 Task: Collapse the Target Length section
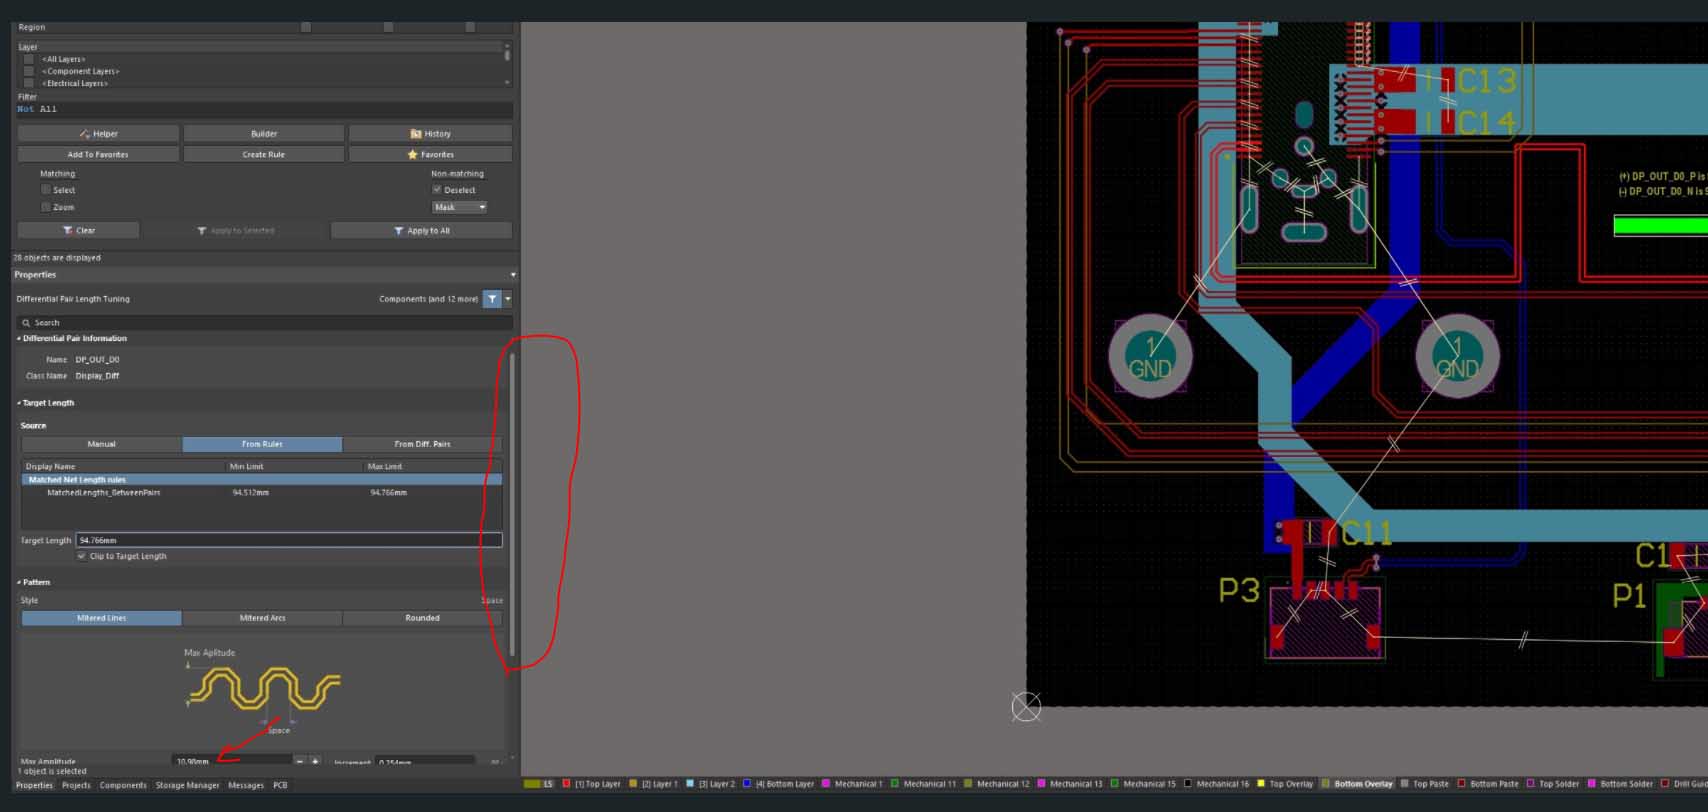[x=19, y=403]
